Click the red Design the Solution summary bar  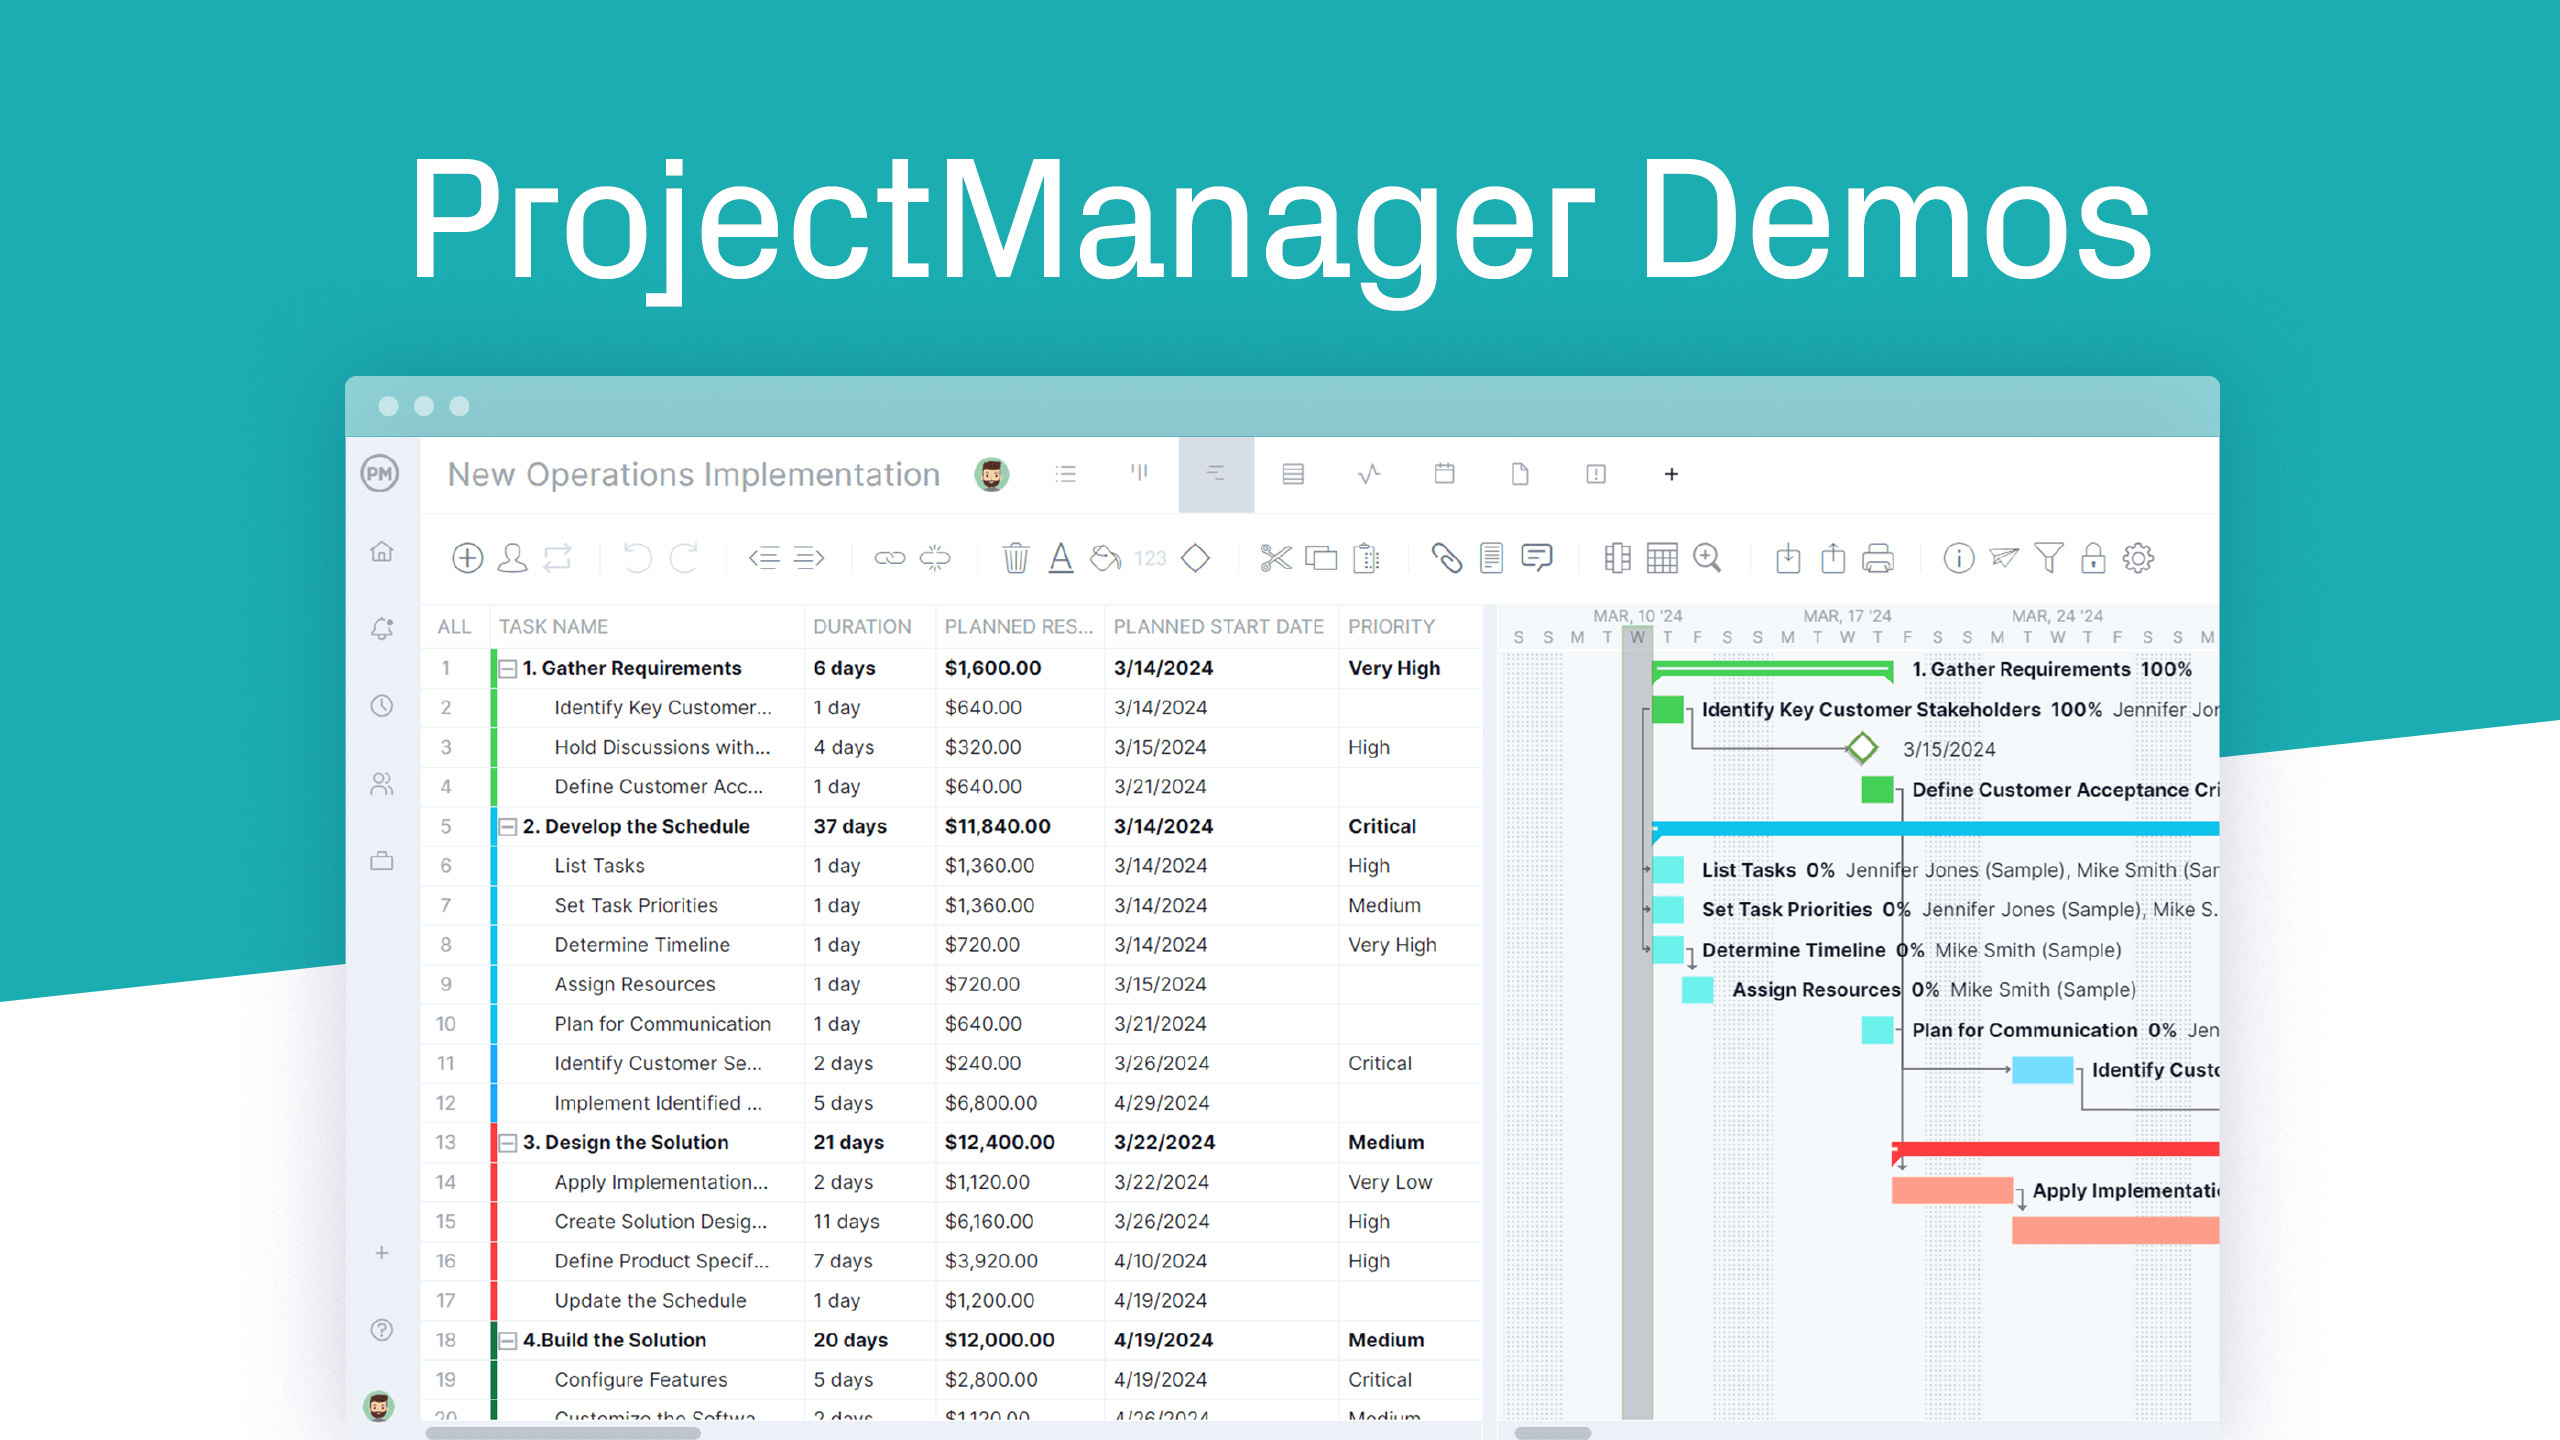click(x=2055, y=1149)
